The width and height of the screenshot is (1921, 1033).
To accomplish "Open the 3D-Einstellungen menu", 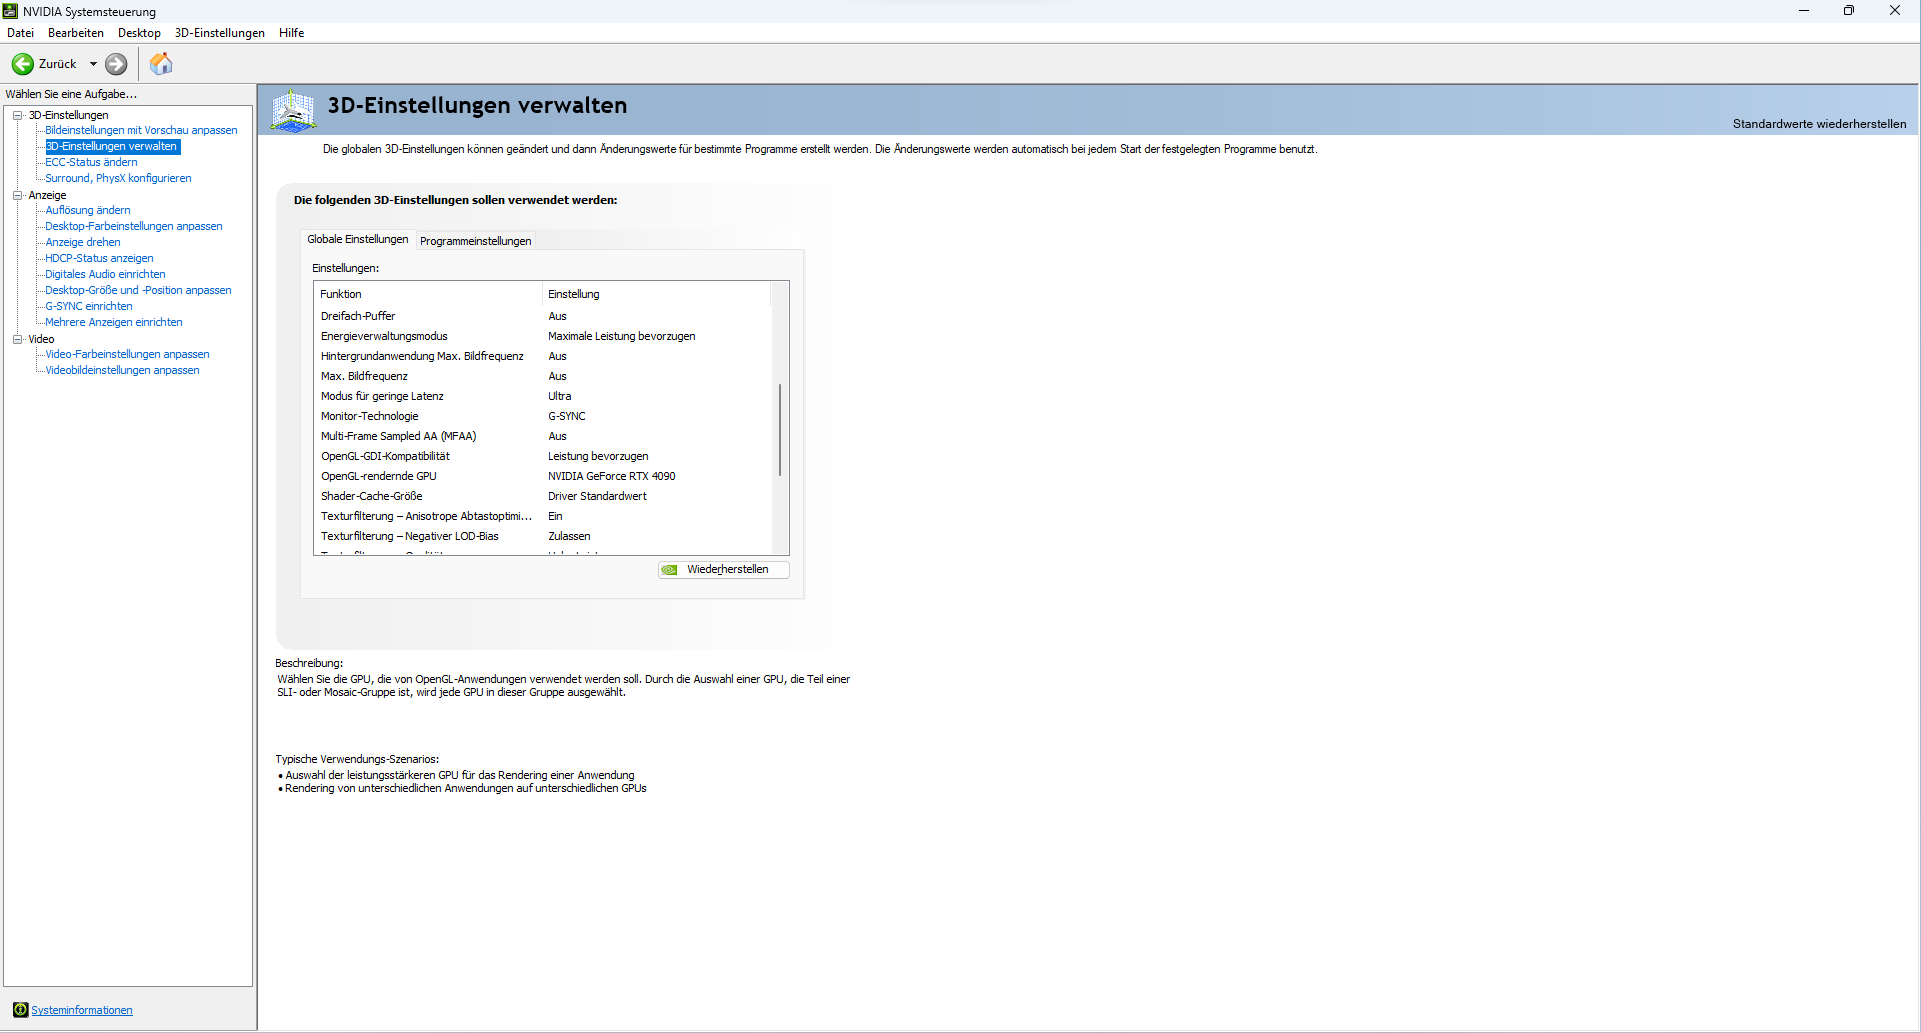I will [220, 33].
